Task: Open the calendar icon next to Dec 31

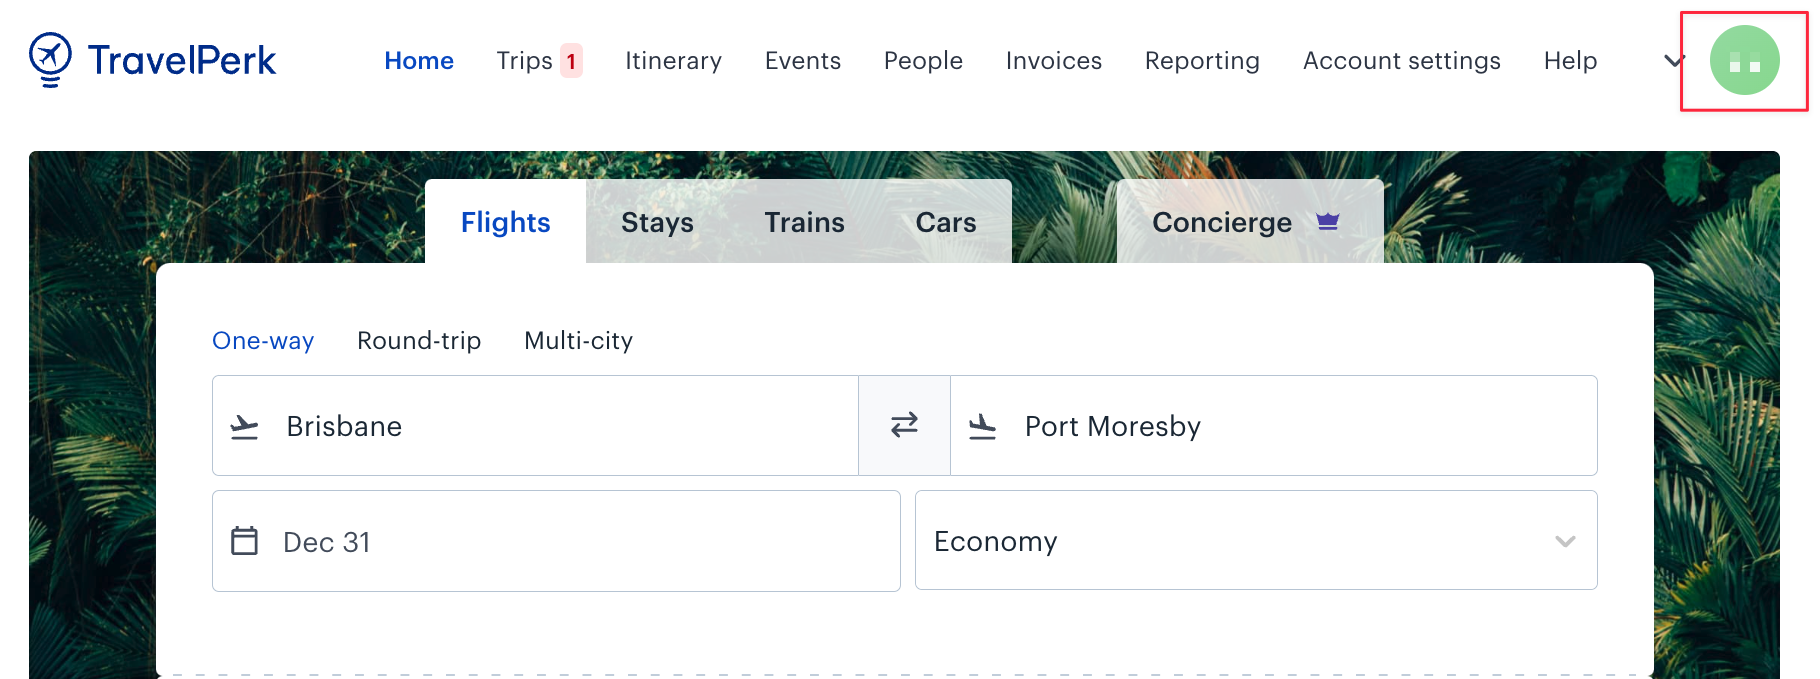Action: [x=245, y=541]
